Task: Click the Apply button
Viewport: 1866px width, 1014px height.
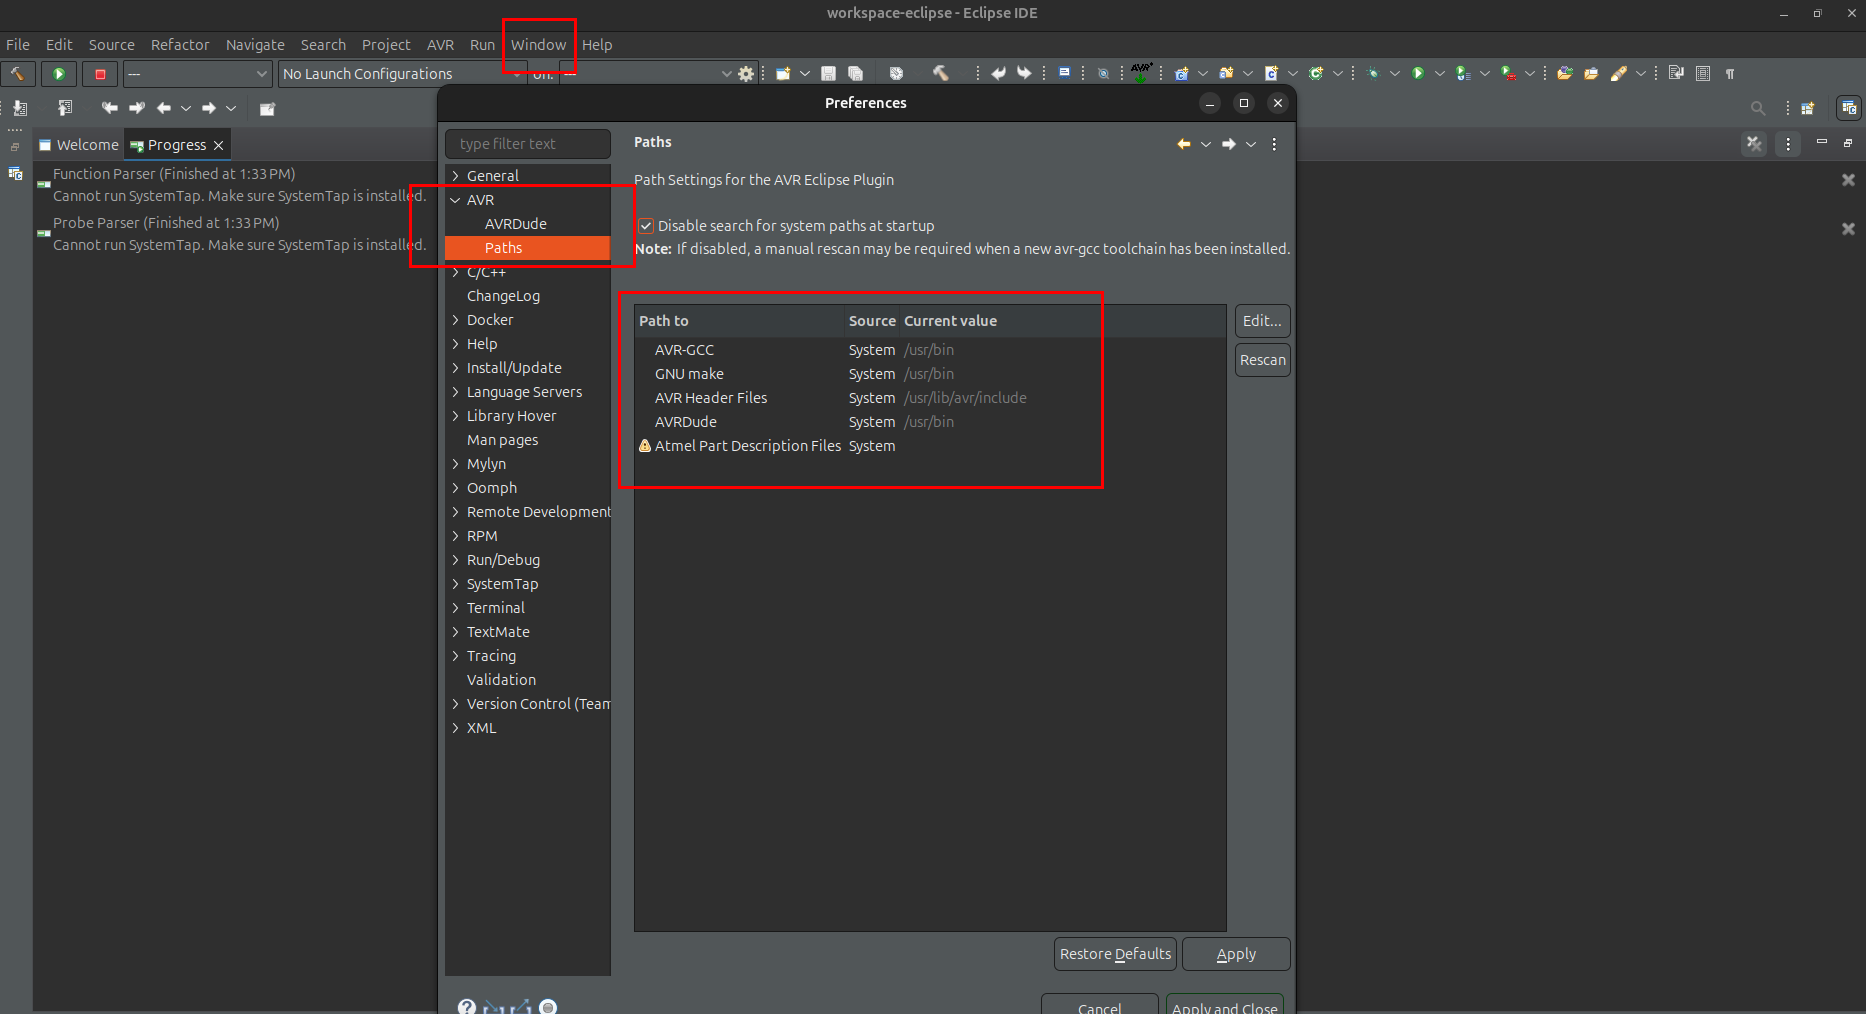Action: 1236,954
